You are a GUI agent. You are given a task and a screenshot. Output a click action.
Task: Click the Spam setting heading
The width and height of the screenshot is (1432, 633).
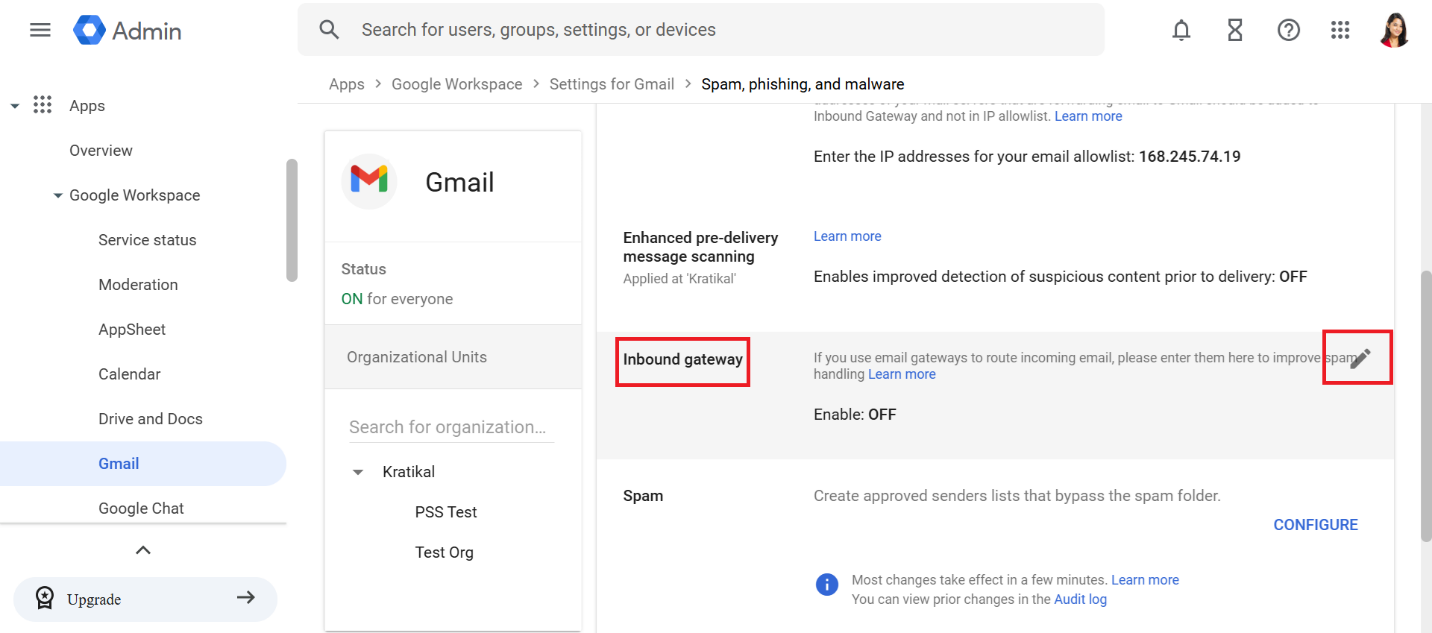(643, 496)
